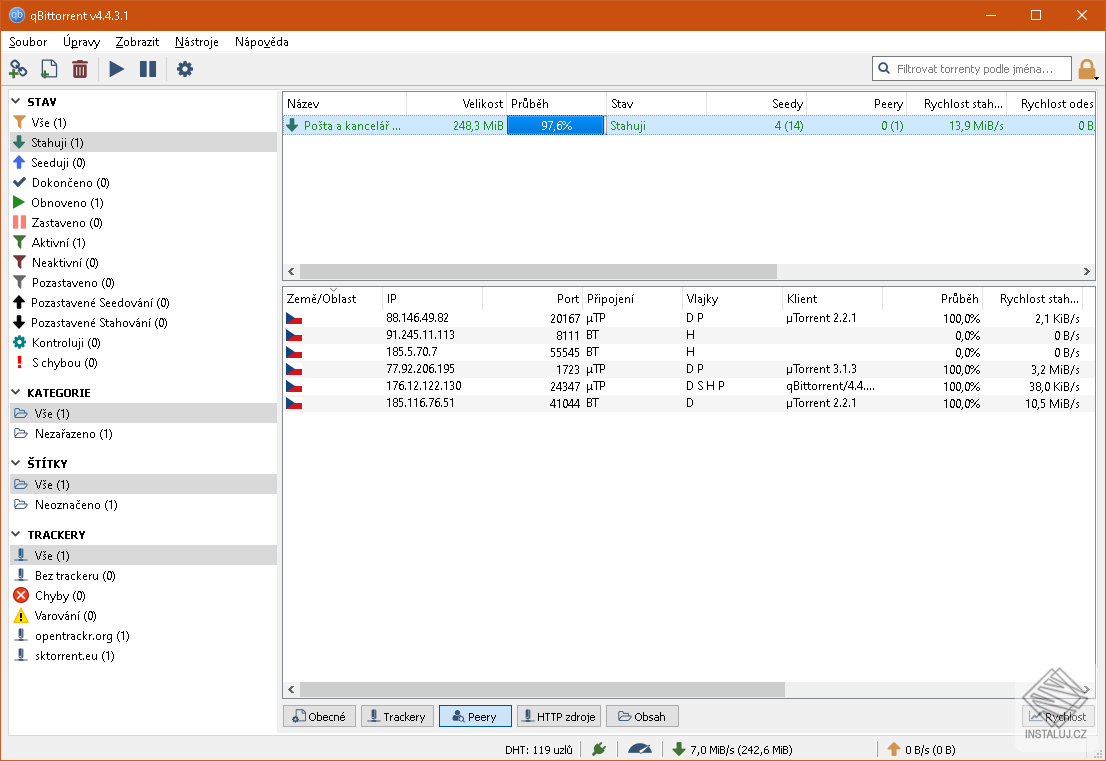Open the settings gear icon
Viewport: 1106px width, 761px height.
184,68
